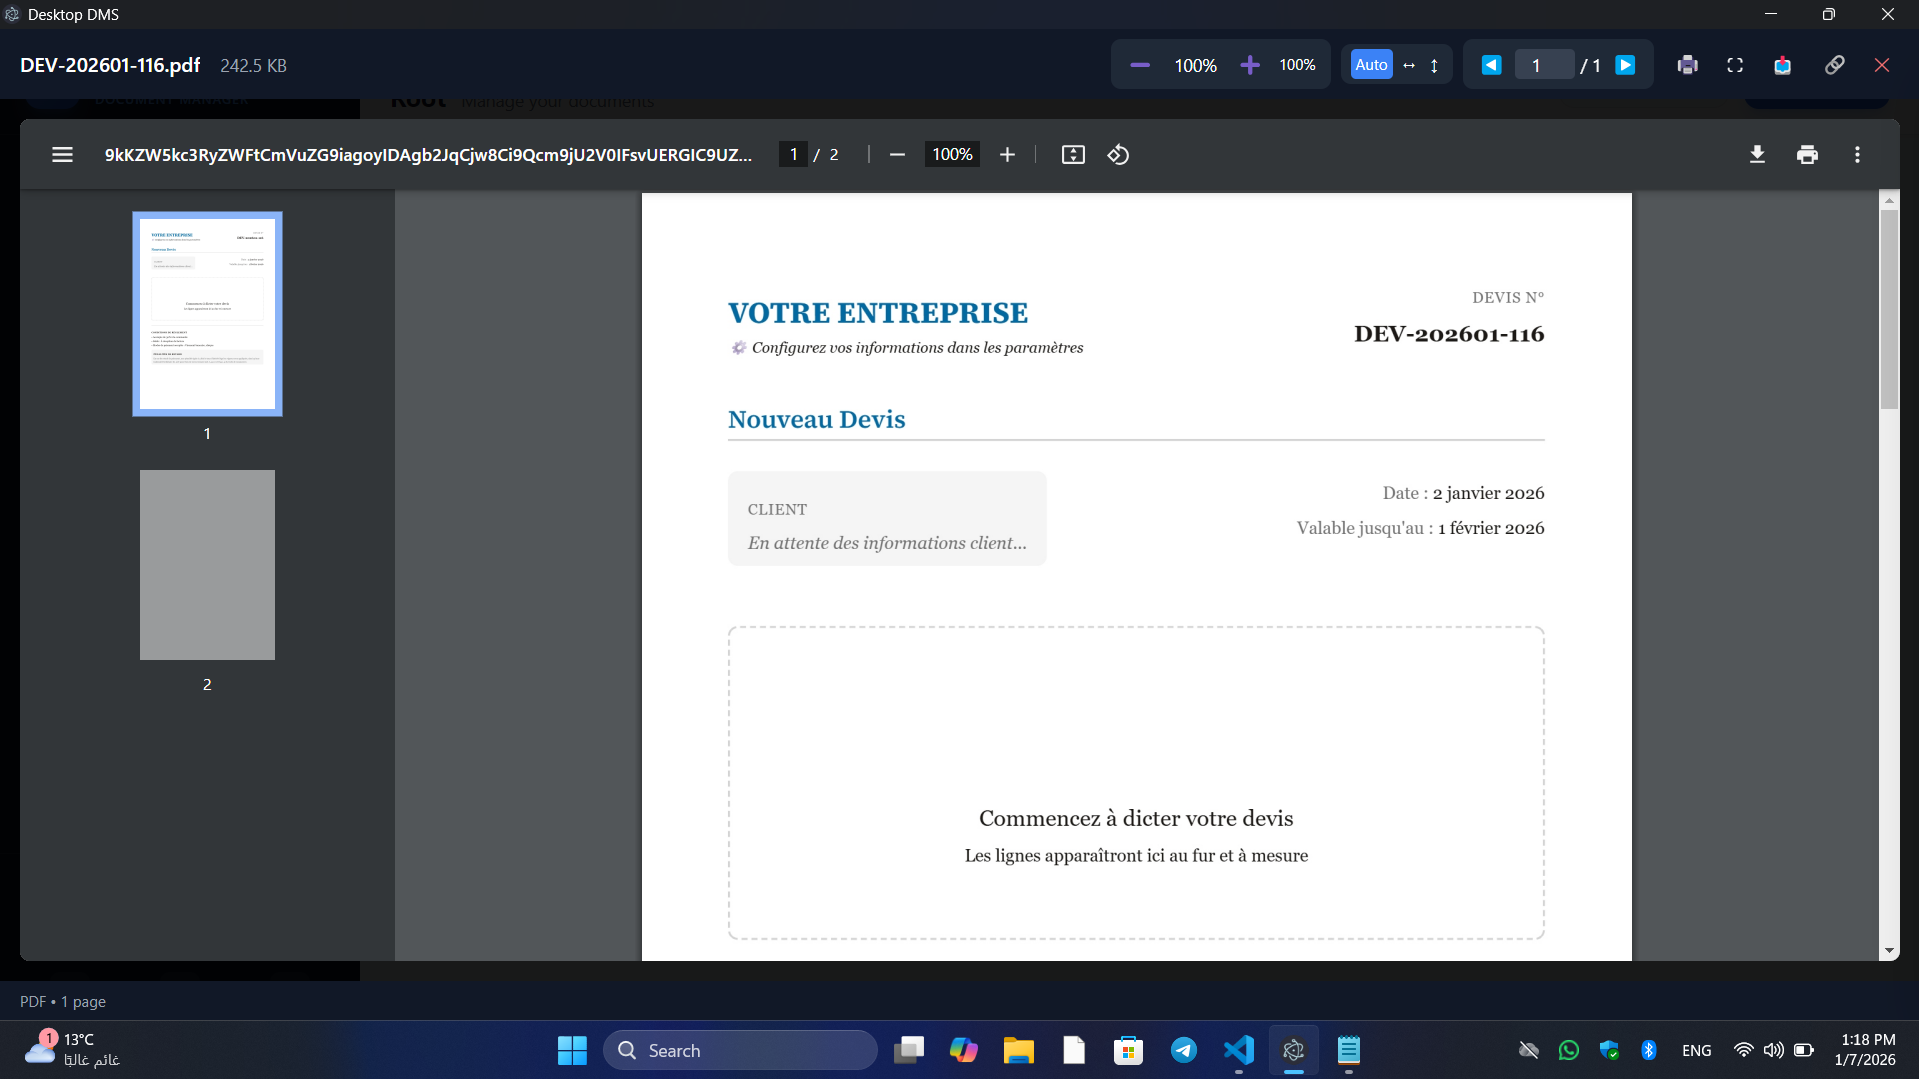Open Telegram from the taskbar

[1183, 1050]
